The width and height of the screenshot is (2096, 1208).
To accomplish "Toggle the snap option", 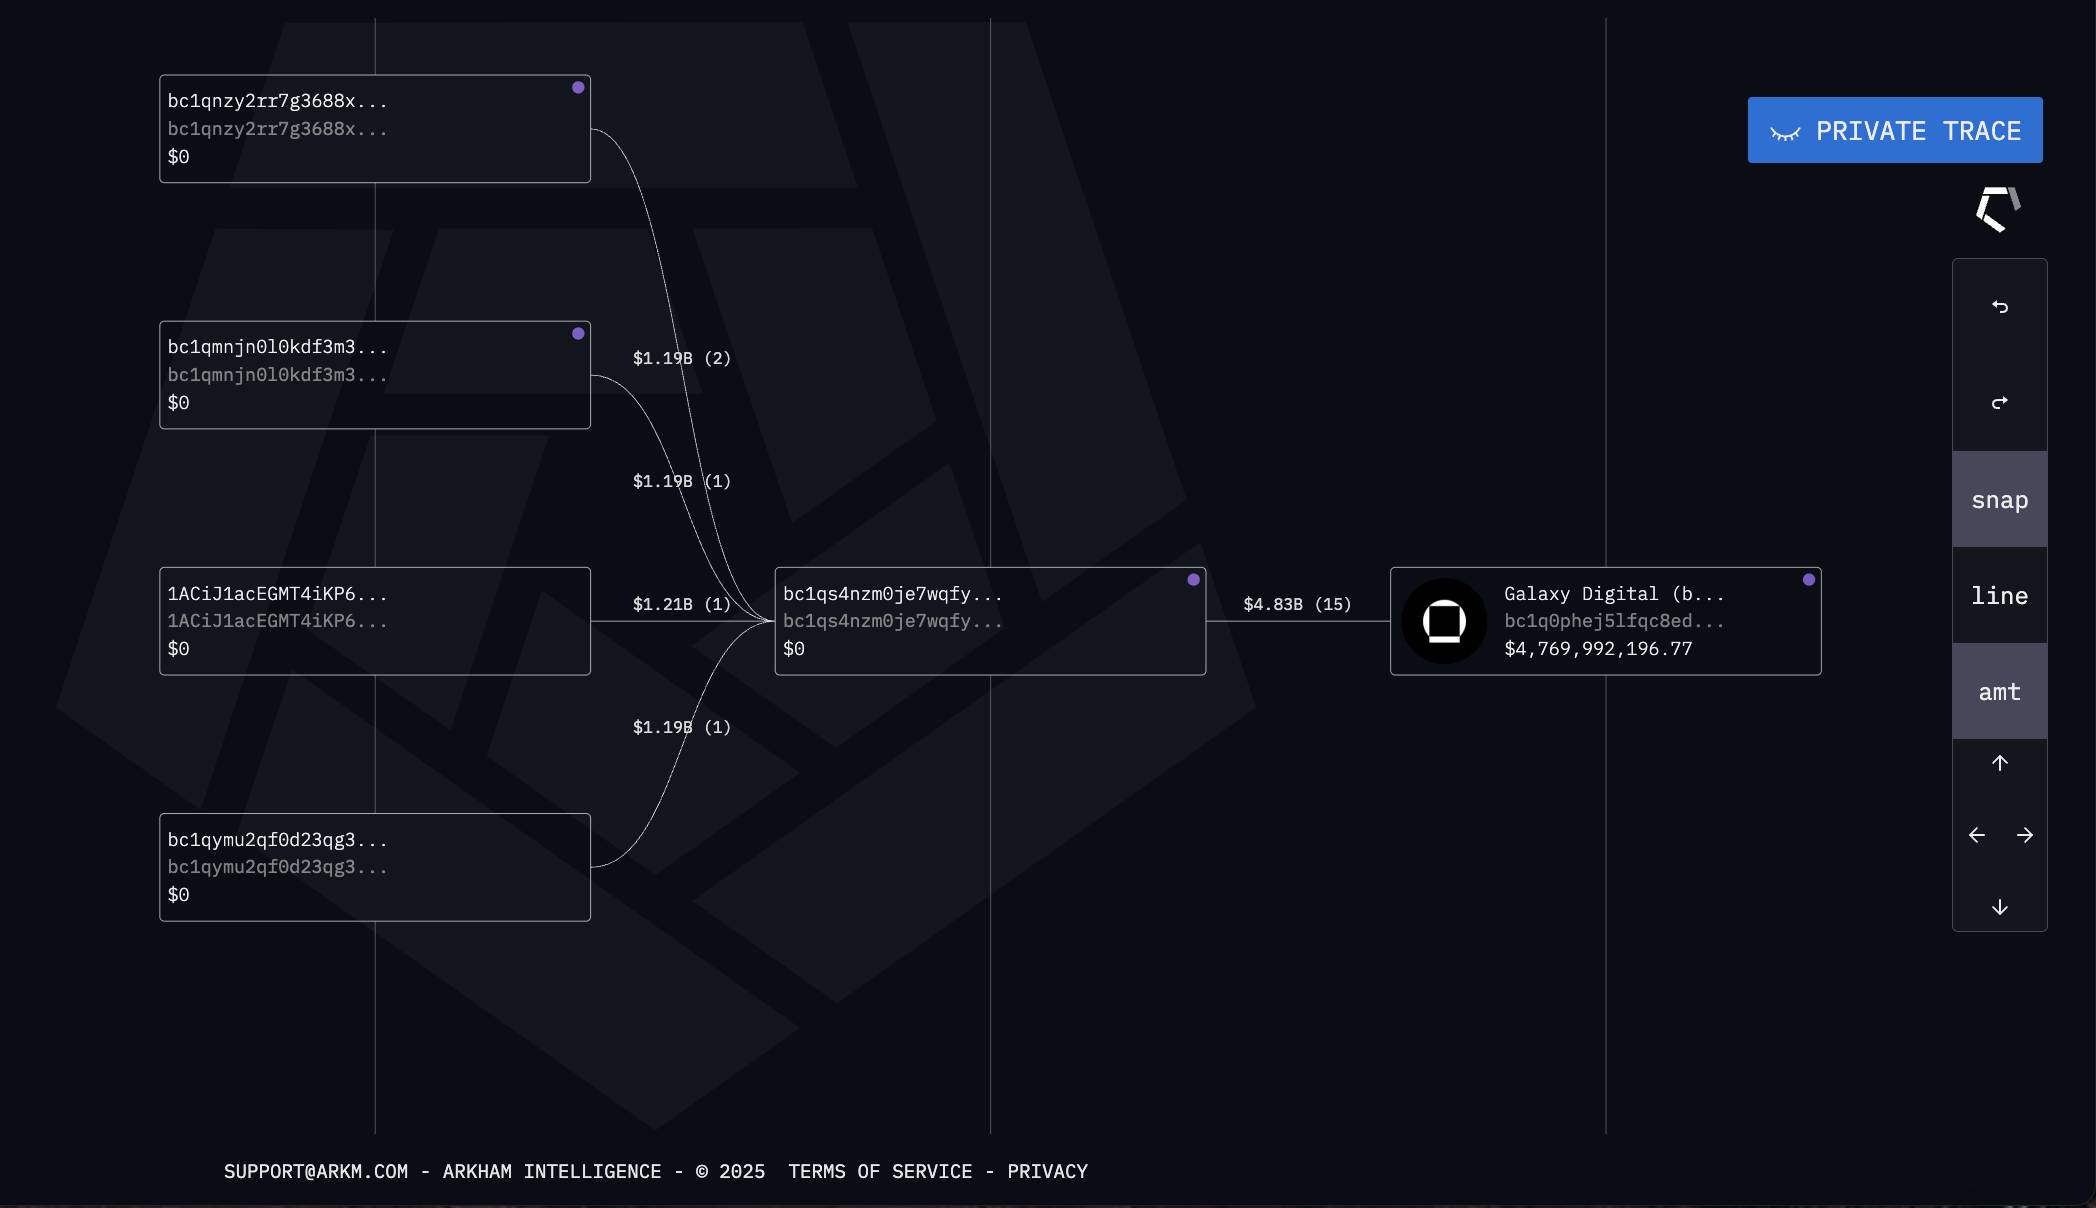I will coord(1999,499).
